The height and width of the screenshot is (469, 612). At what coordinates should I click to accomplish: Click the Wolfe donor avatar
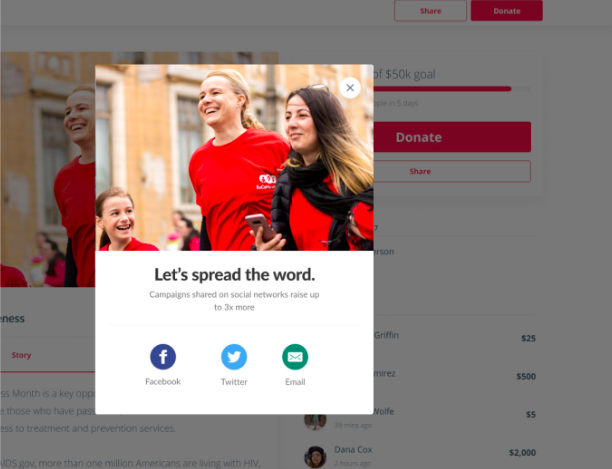pyautogui.click(x=315, y=421)
